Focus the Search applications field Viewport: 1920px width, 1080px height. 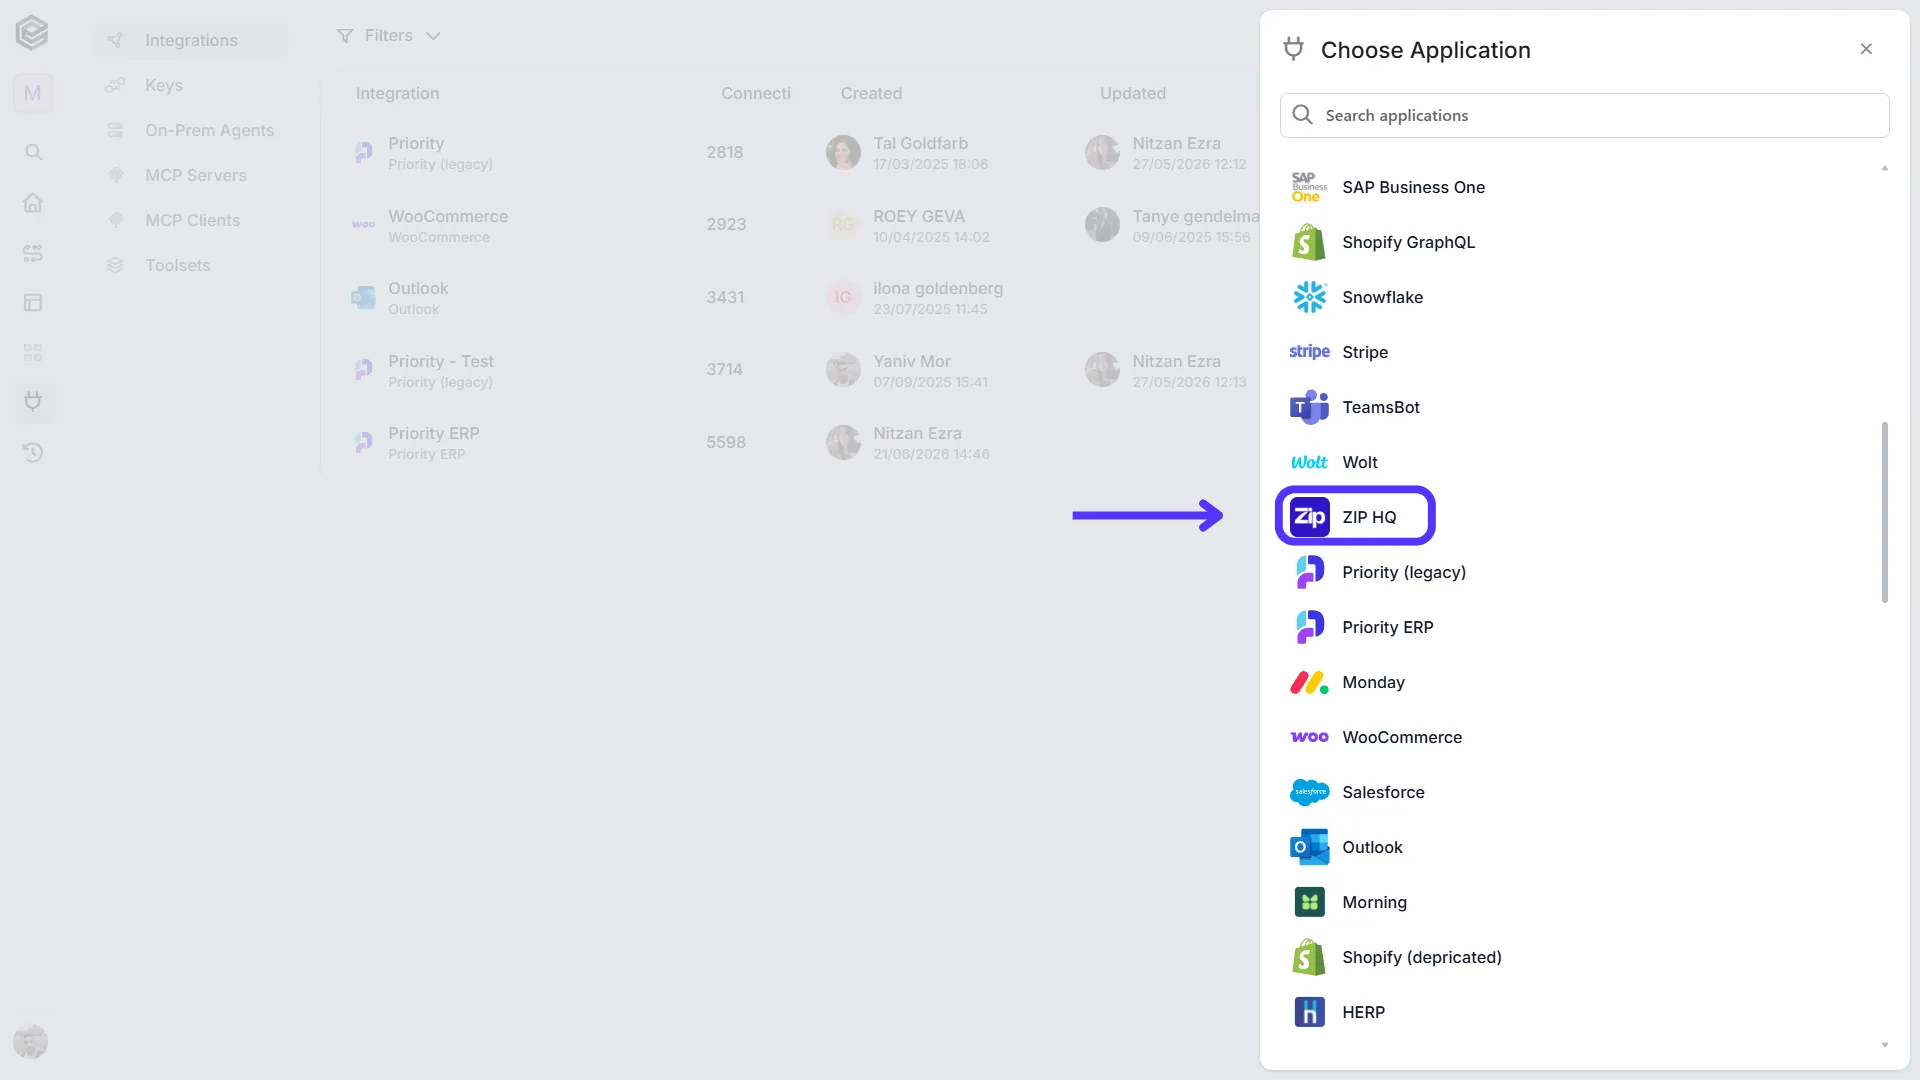(1584, 115)
